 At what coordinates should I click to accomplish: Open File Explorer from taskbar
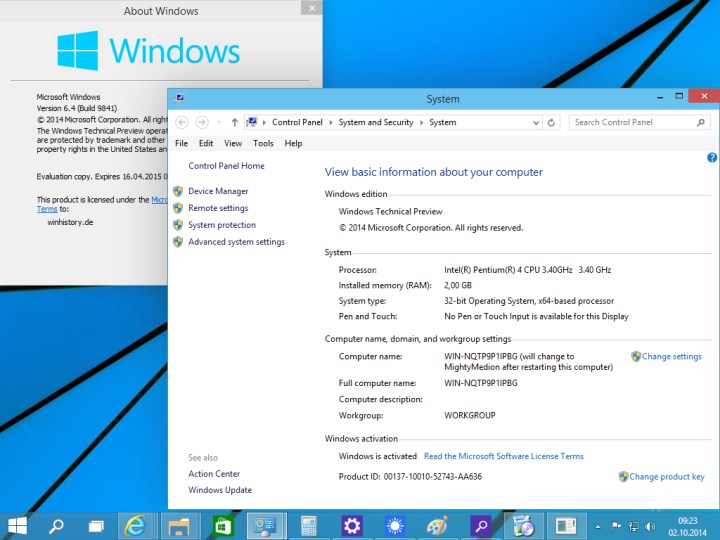click(x=178, y=526)
